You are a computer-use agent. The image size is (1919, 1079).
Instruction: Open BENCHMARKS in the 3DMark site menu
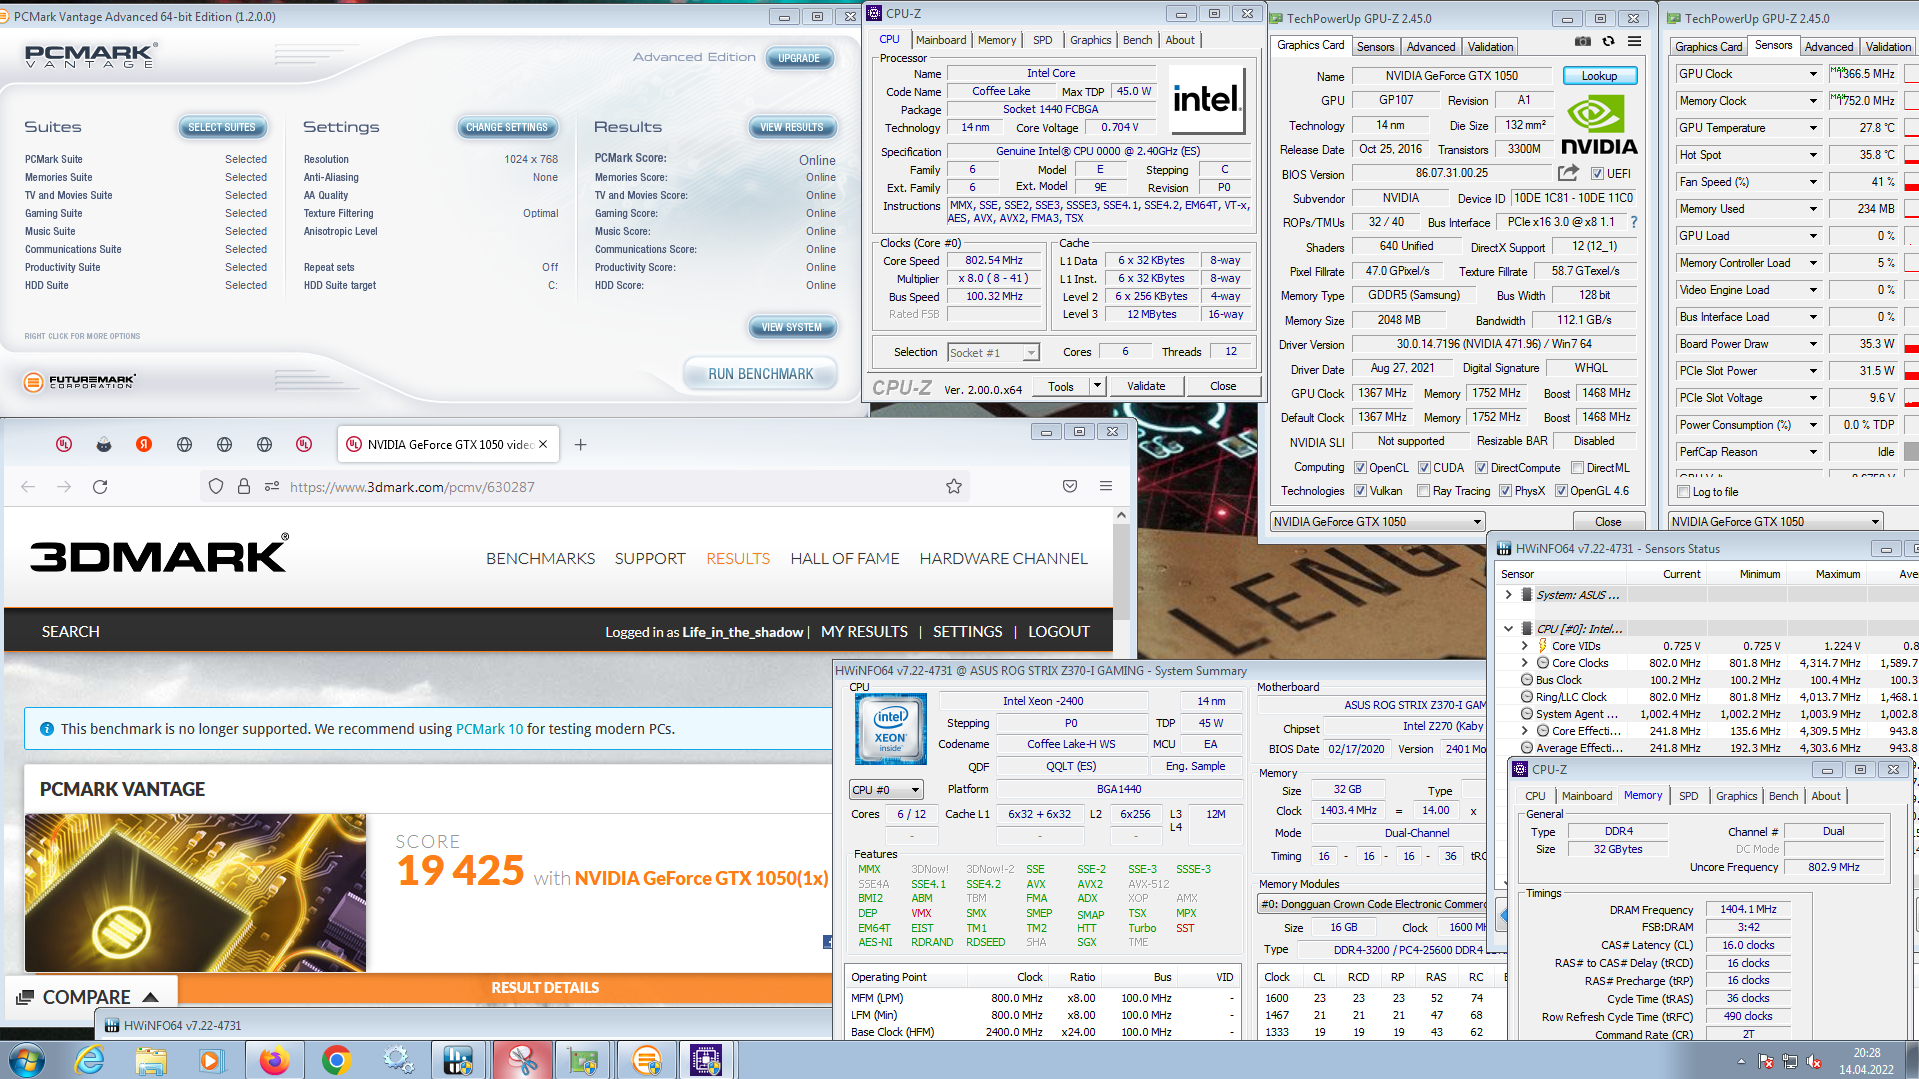click(x=540, y=559)
